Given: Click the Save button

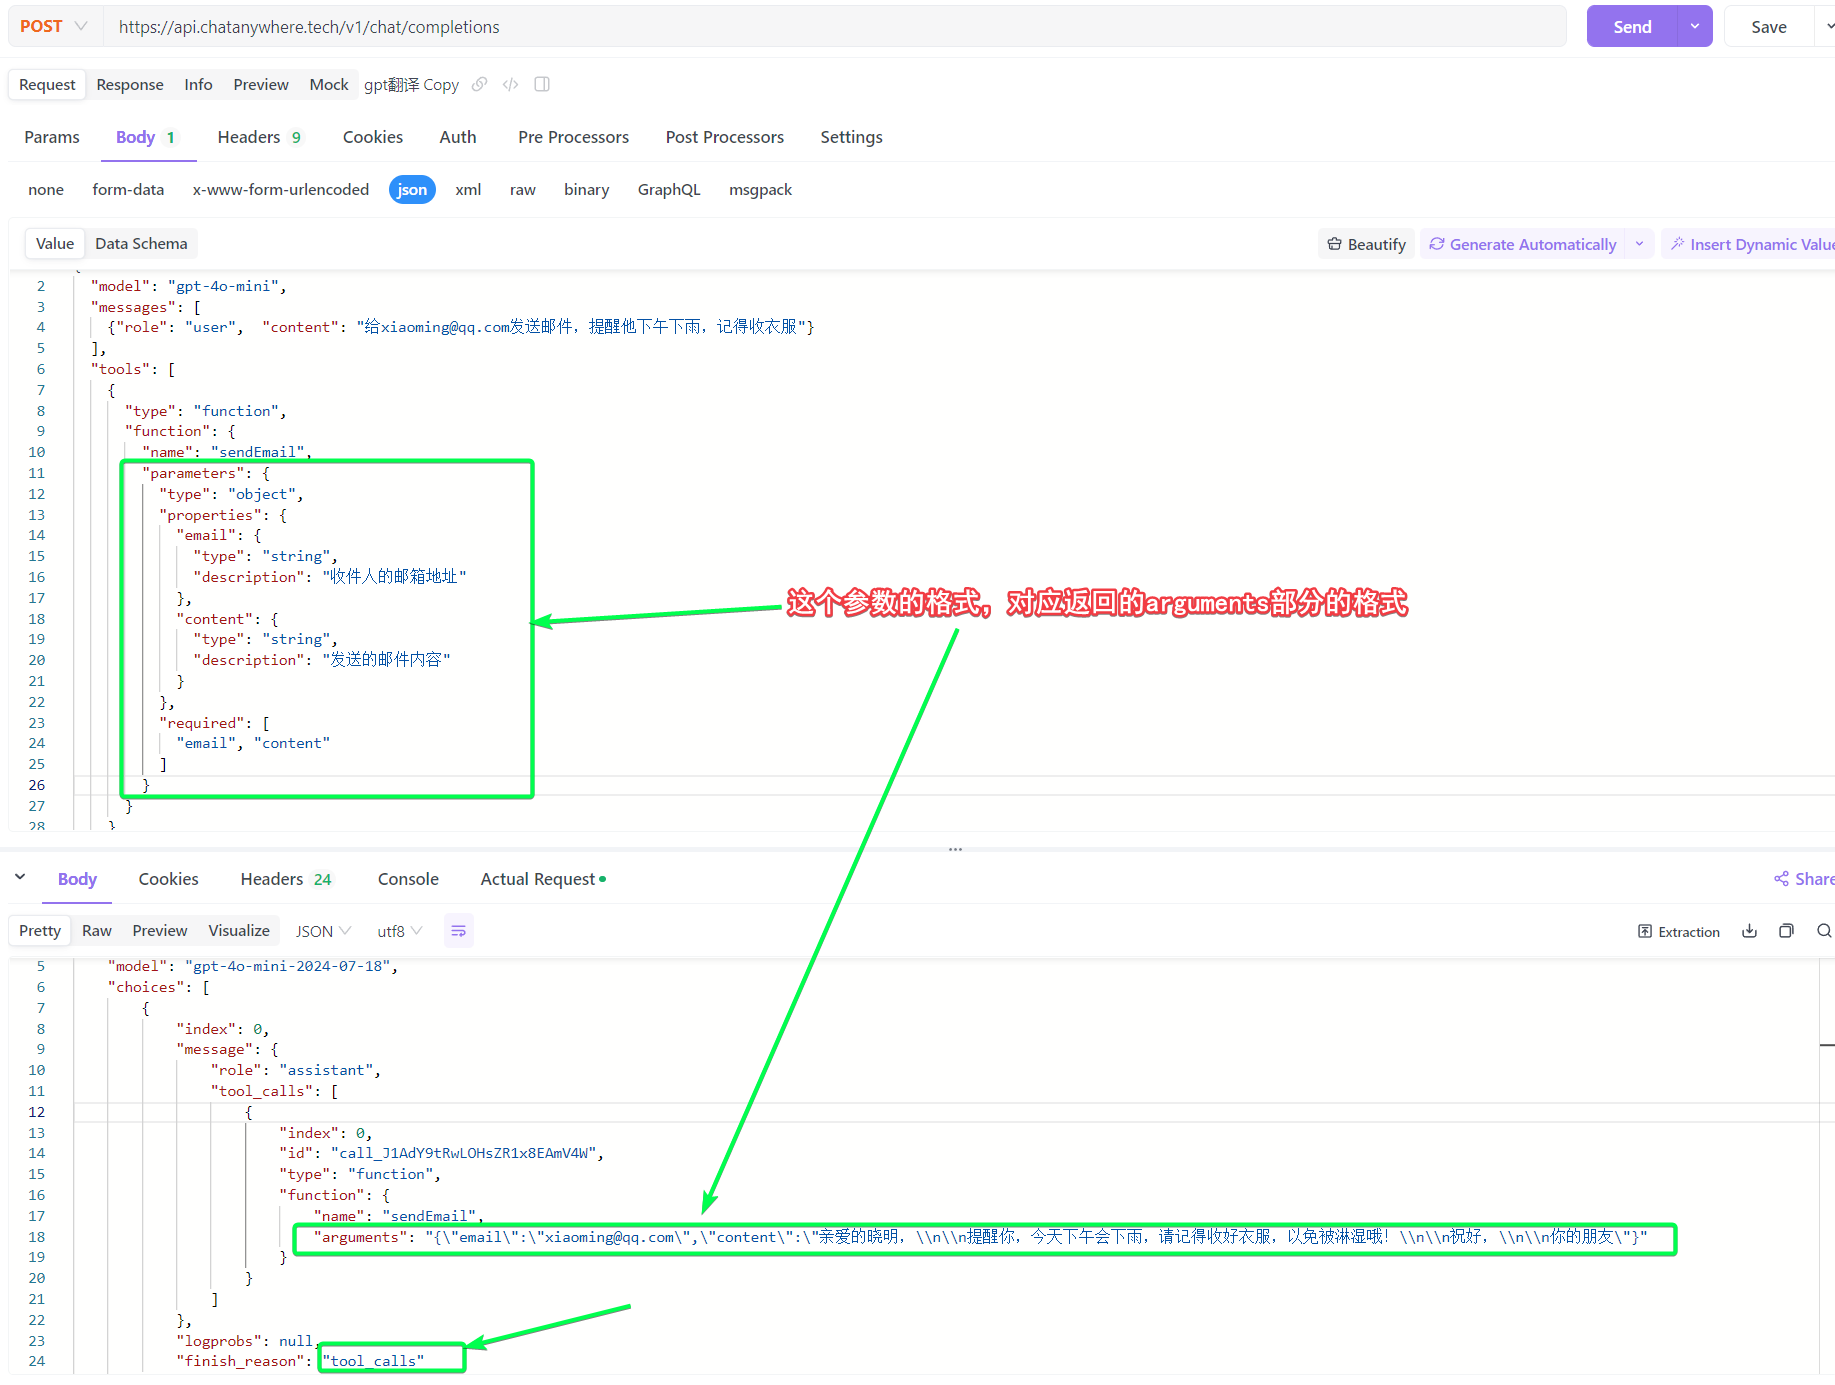Looking at the screenshot, I should pyautogui.click(x=1768, y=27).
